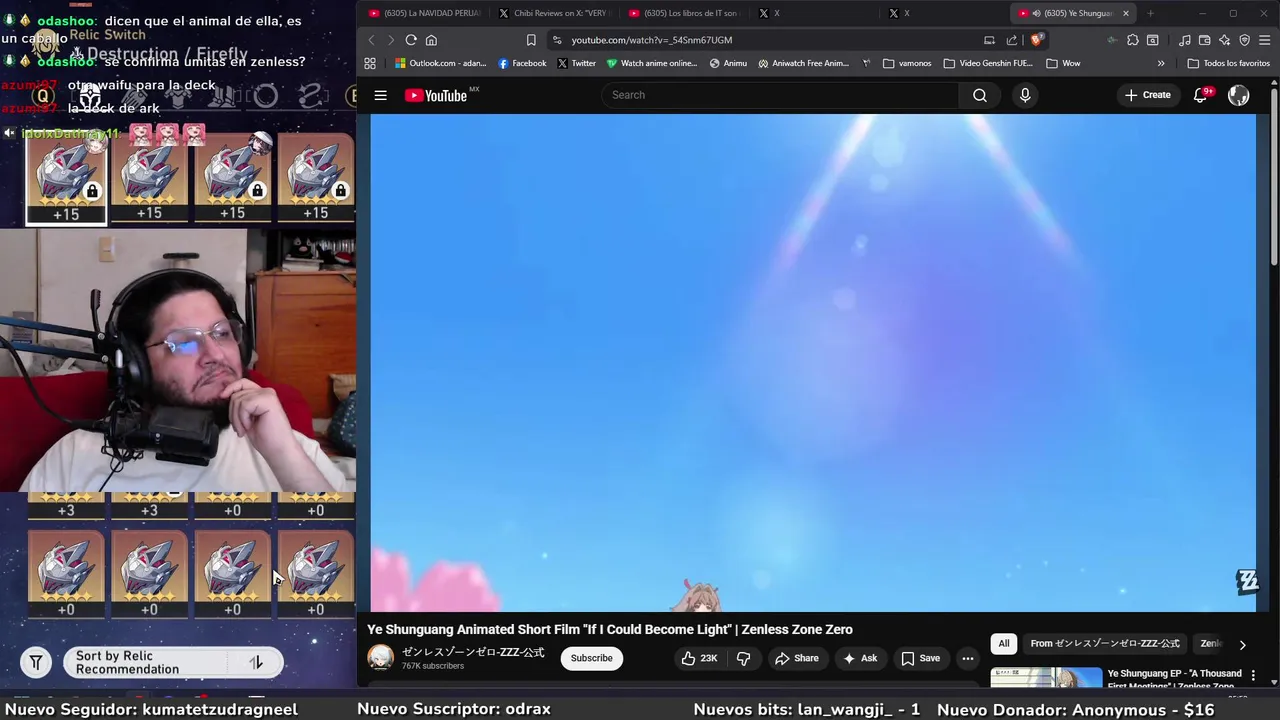
Task: Open the Wow bookmarks folder
Action: point(1063,63)
